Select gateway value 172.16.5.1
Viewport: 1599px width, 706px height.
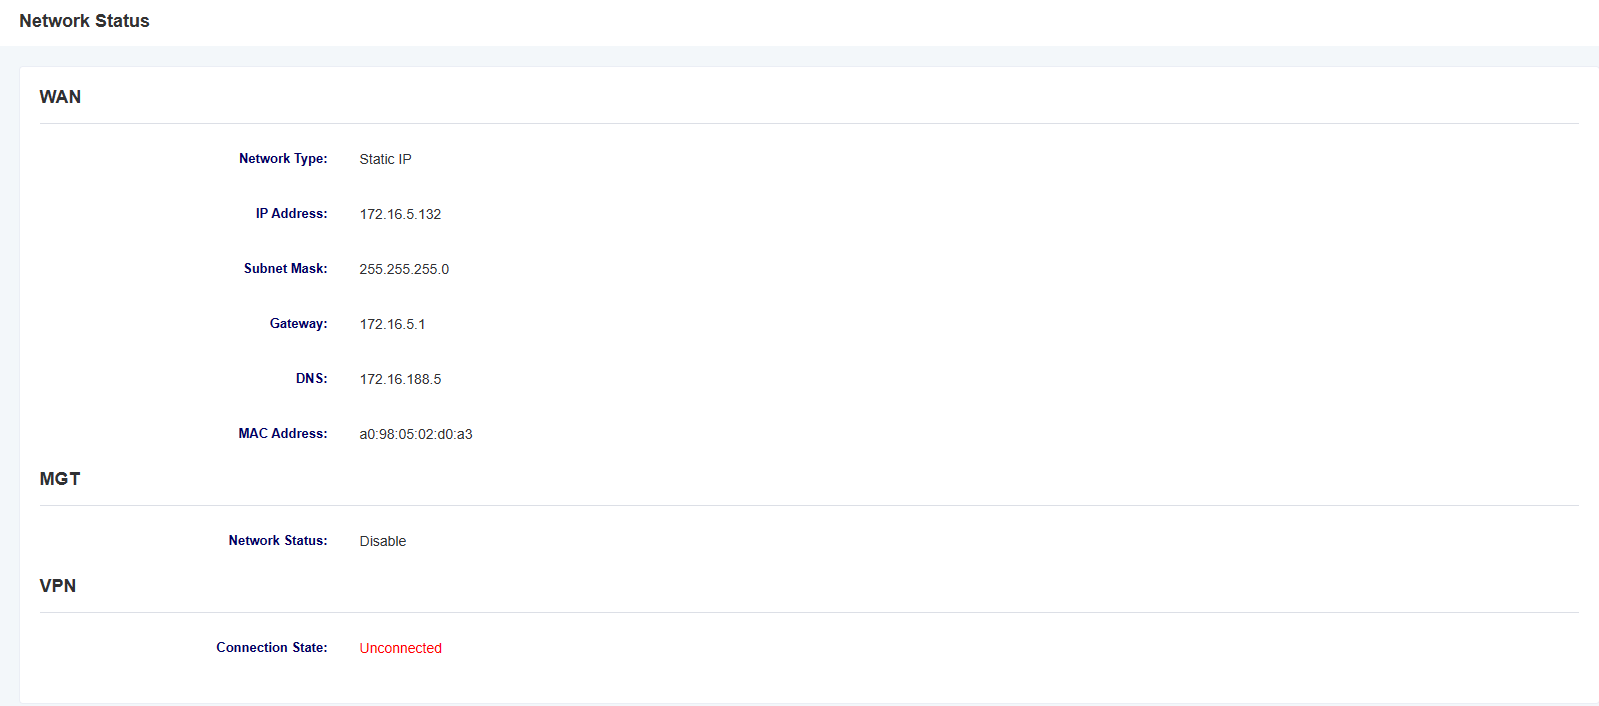coord(392,324)
